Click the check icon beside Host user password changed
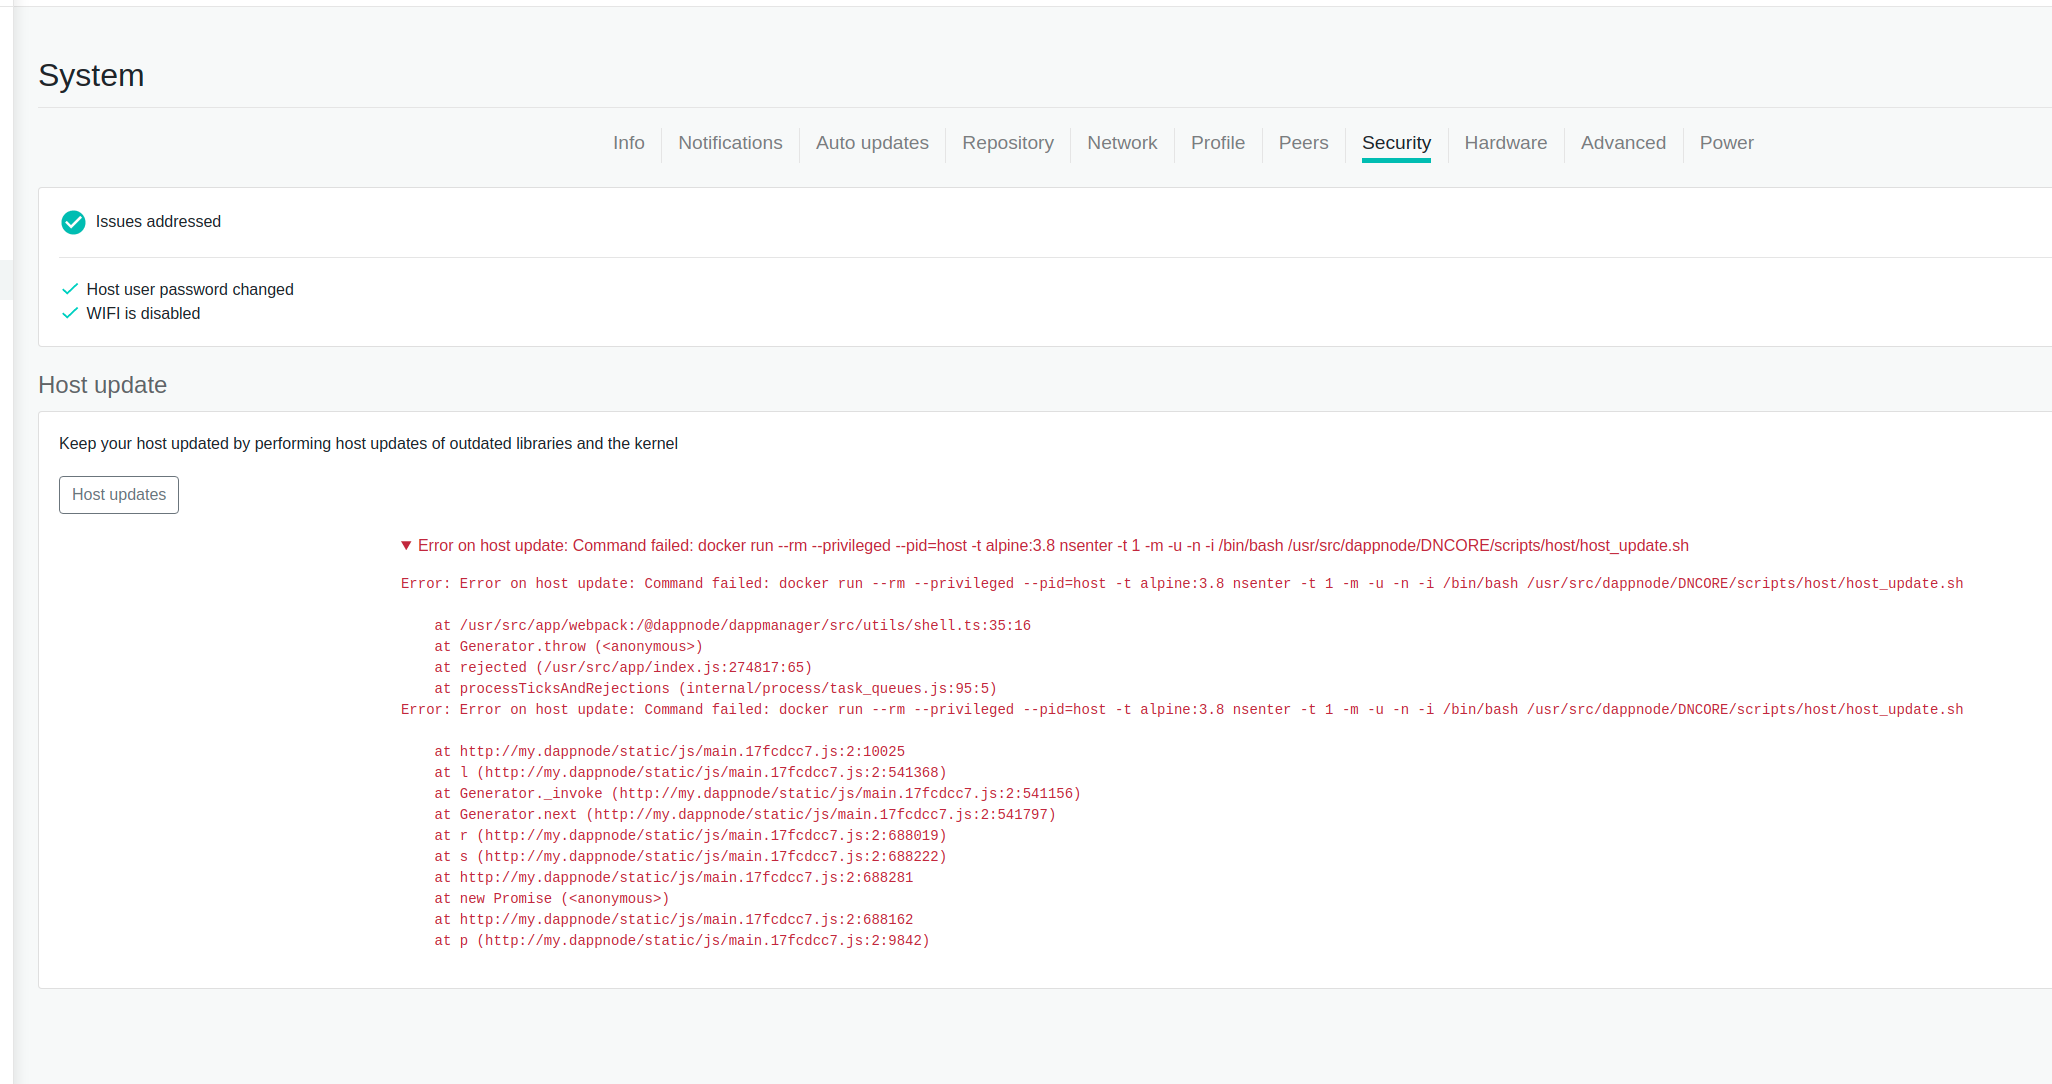The width and height of the screenshot is (2052, 1084). click(70, 288)
